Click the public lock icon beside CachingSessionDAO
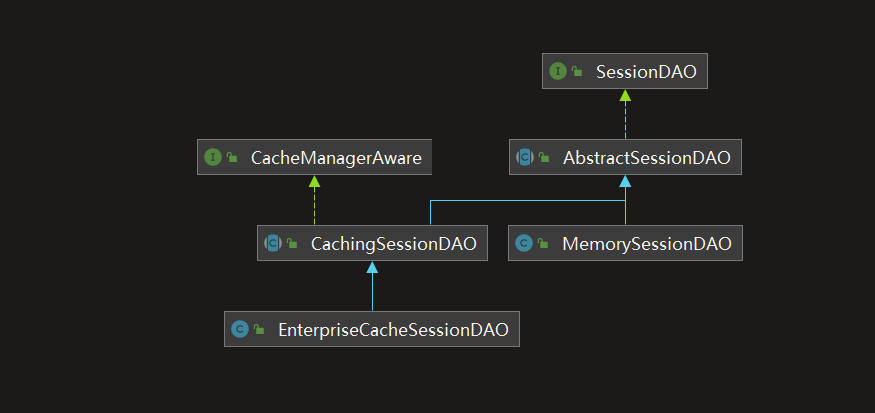This screenshot has width=875, height=413. click(x=292, y=243)
